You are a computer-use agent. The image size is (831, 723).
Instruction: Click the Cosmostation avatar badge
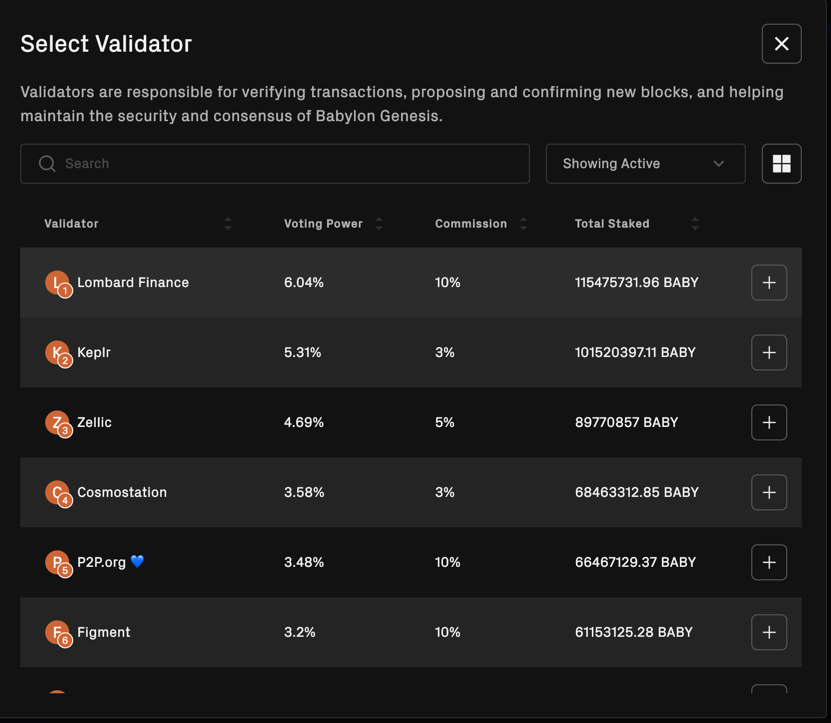click(58, 494)
